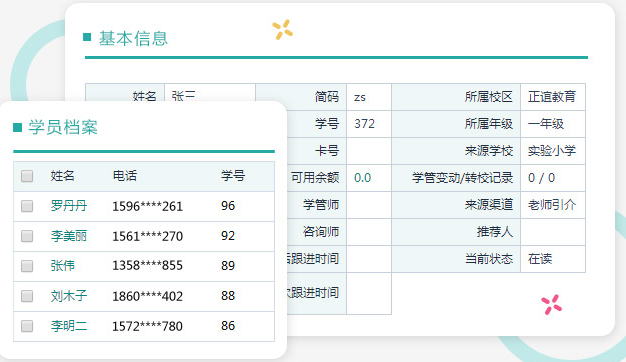Click the 学管变动/转校记录 field label

click(462, 178)
